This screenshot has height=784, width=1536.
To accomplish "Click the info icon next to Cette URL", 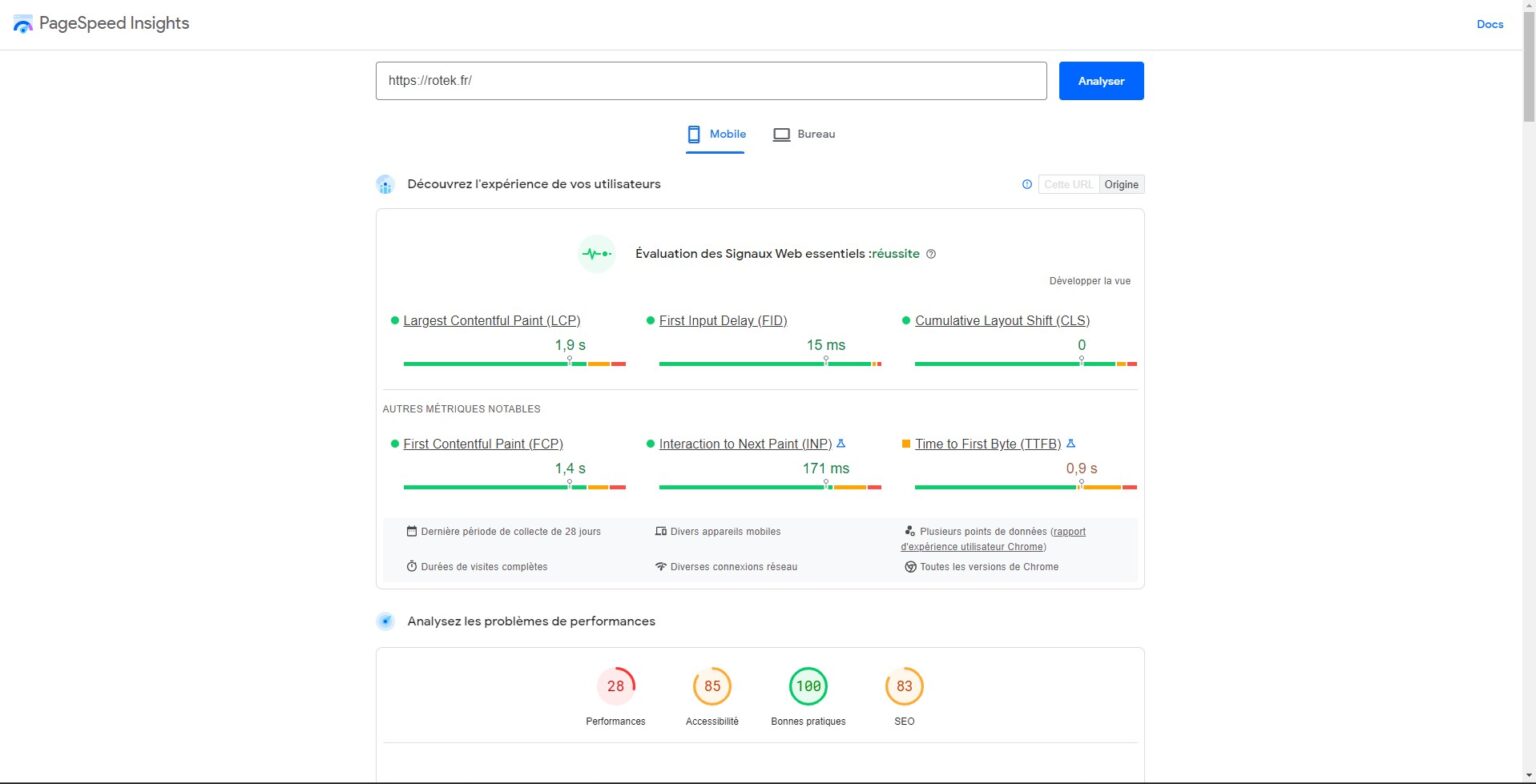I will coord(1027,184).
